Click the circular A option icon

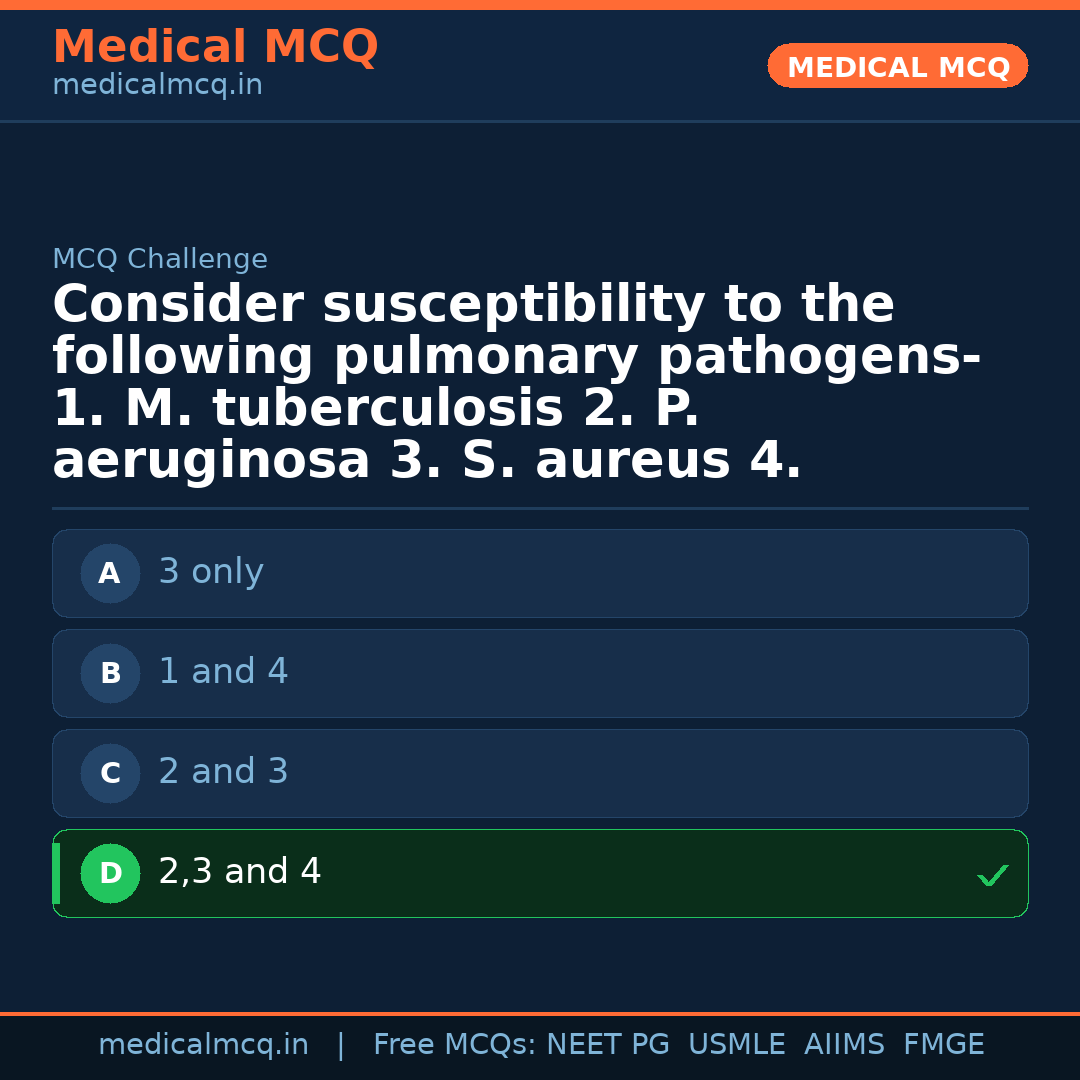(x=110, y=573)
